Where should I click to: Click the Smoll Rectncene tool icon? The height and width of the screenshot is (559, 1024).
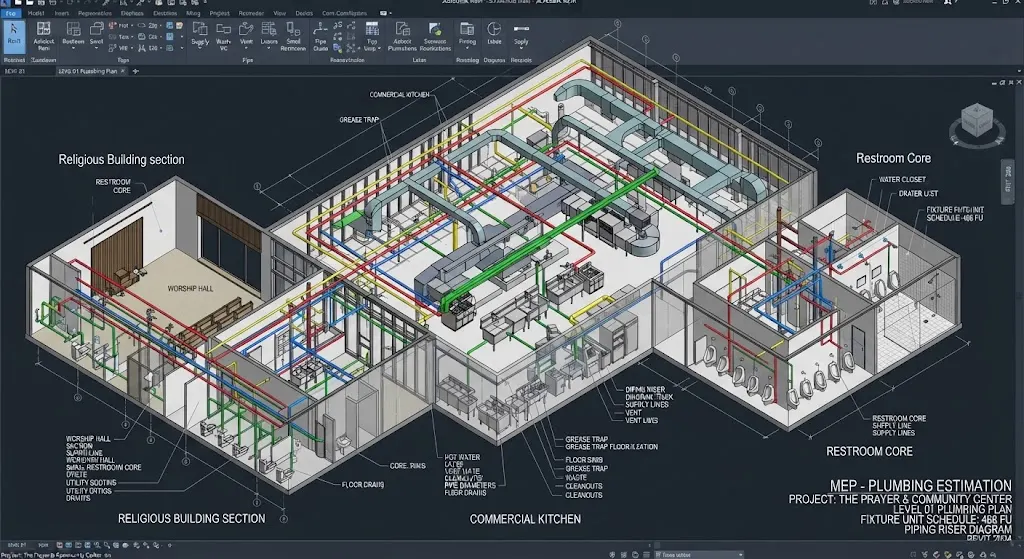pos(293,30)
